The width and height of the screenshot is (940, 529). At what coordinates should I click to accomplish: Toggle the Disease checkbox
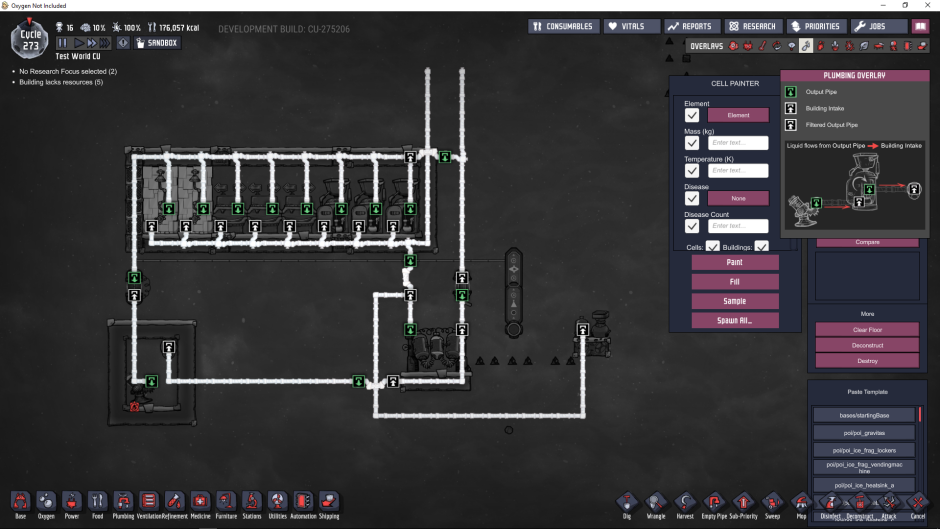tap(692, 198)
